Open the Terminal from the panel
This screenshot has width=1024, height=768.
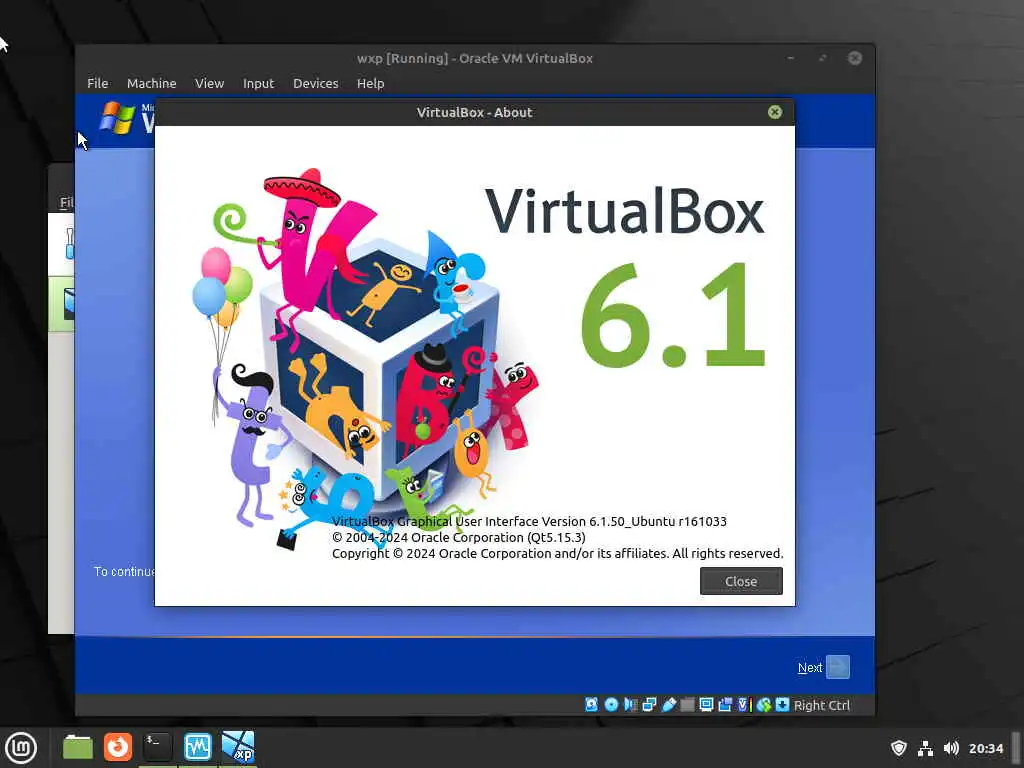(x=157, y=747)
